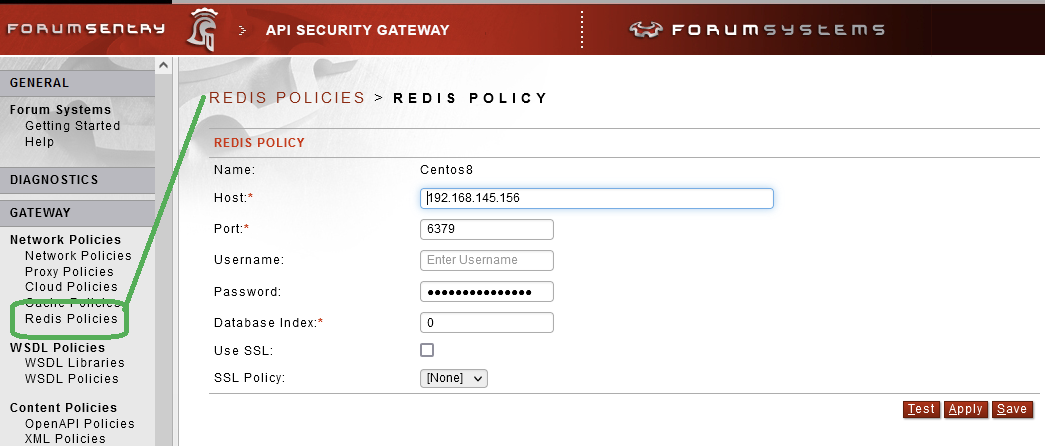
Task: Click the Database Index field
Action: pyautogui.click(x=487, y=323)
